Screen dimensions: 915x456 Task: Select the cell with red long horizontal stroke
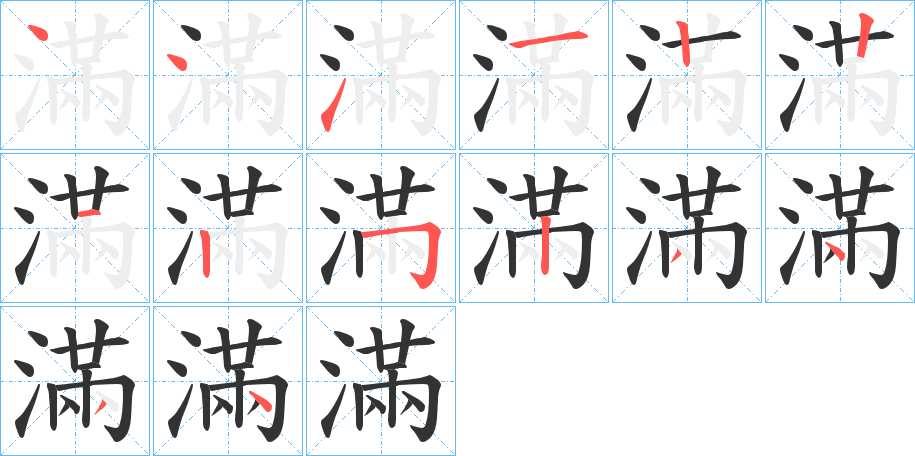coord(534,75)
